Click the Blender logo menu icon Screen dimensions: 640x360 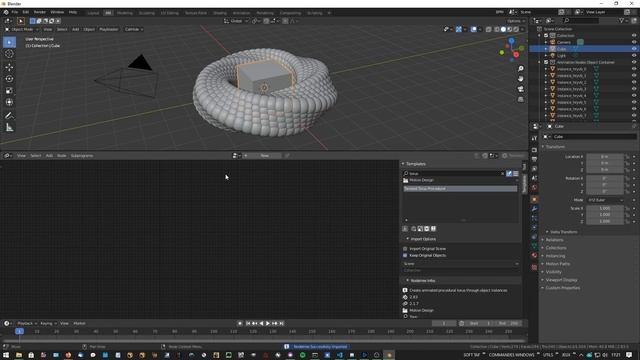point(6,12)
